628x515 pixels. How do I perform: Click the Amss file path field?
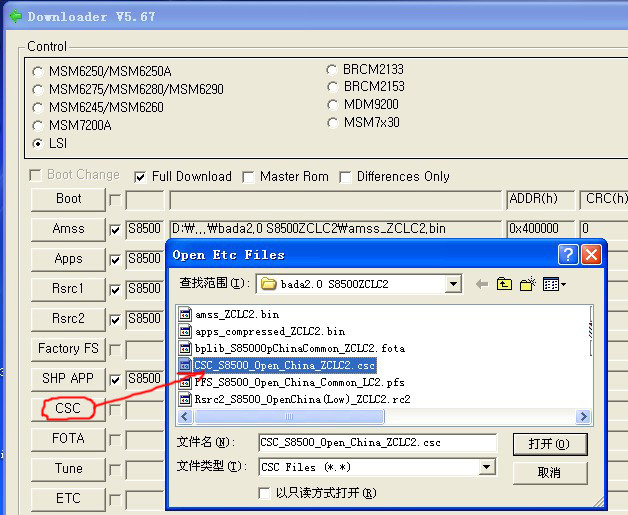pos(335,229)
